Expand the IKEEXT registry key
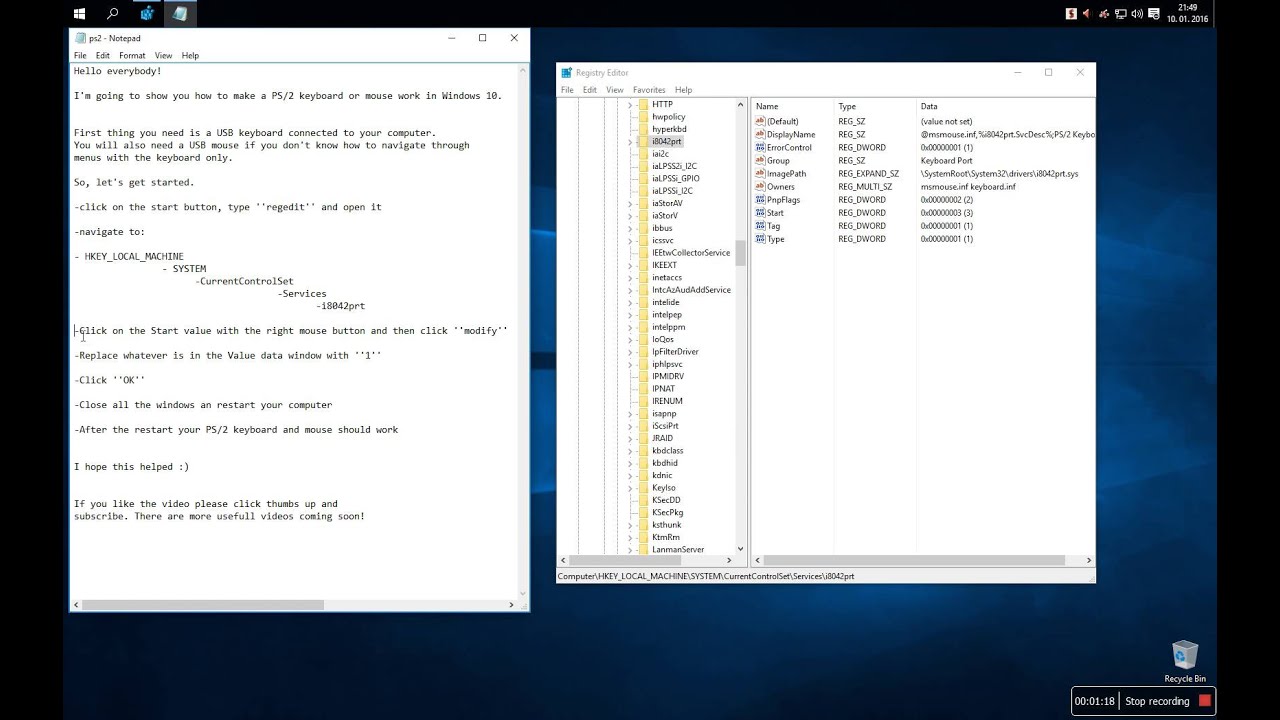 pyautogui.click(x=630, y=265)
